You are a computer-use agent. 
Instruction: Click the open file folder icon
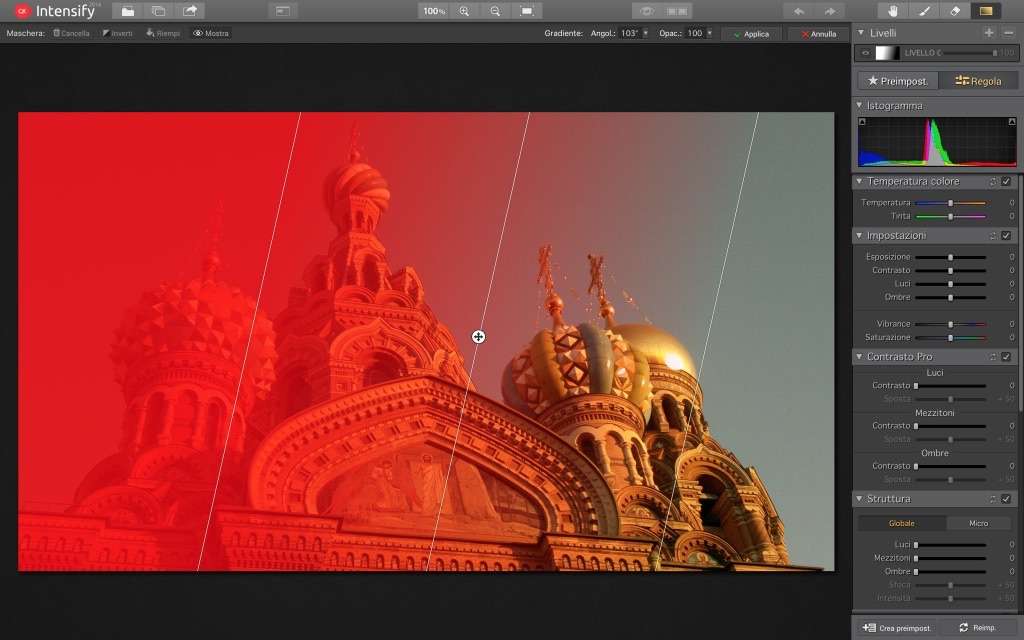point(126,11)
